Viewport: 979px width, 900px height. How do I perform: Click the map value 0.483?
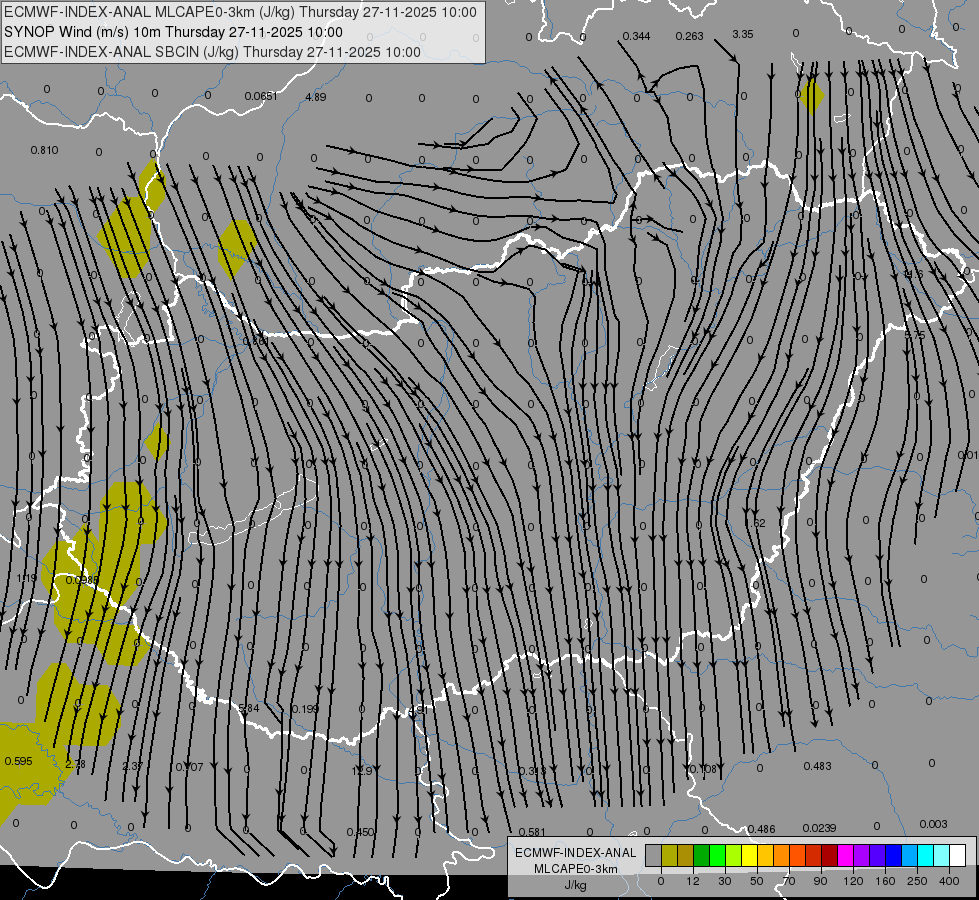pyautogui.click(x=817, y=766)
